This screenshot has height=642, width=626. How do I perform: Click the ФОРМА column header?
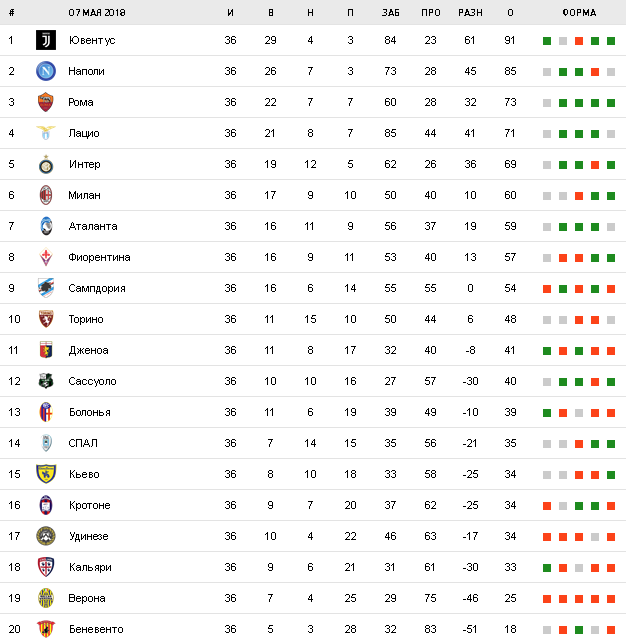(x=579, y=13)
